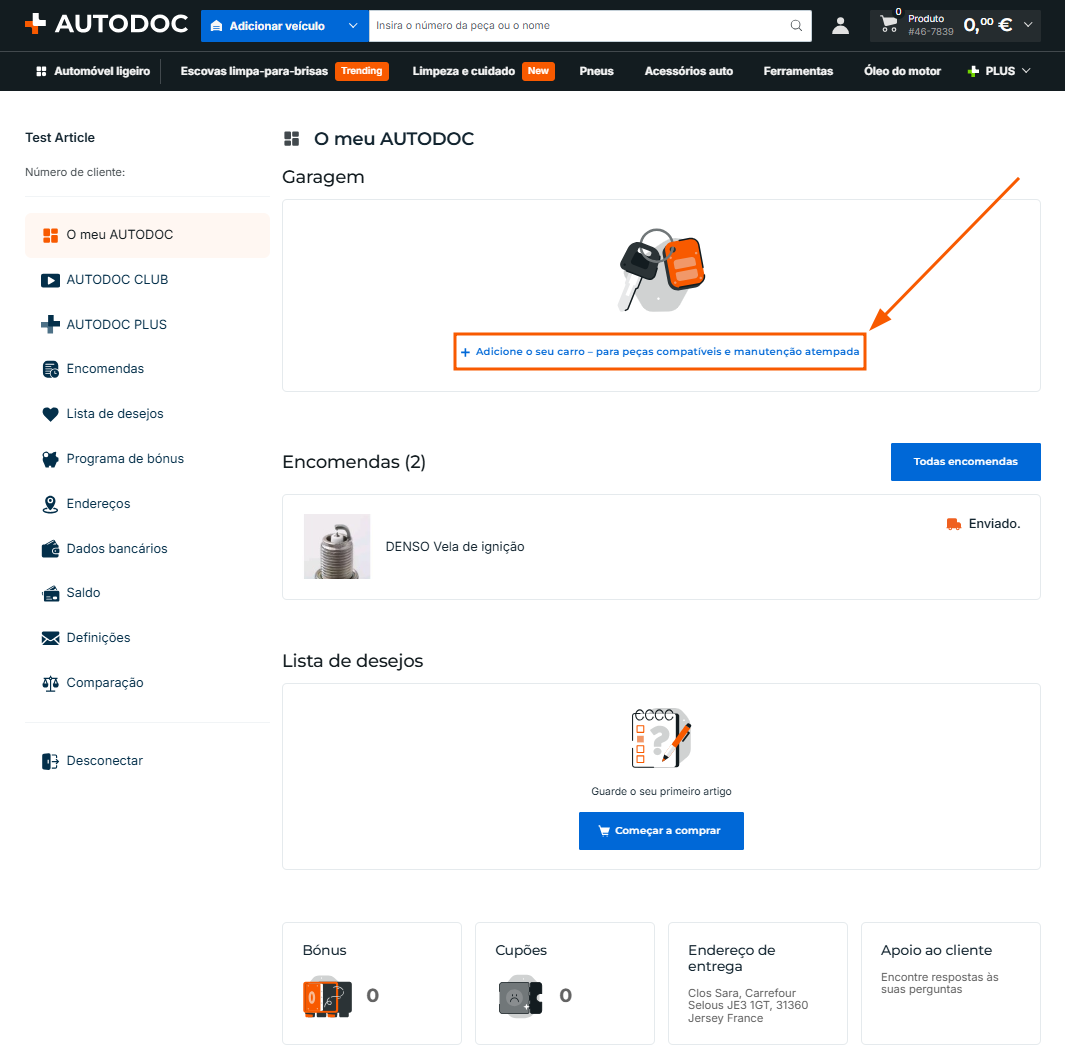This screenshot has width=1065, height=1059.
Task: Open the Comparação scales icon
Action: point(50,683)
